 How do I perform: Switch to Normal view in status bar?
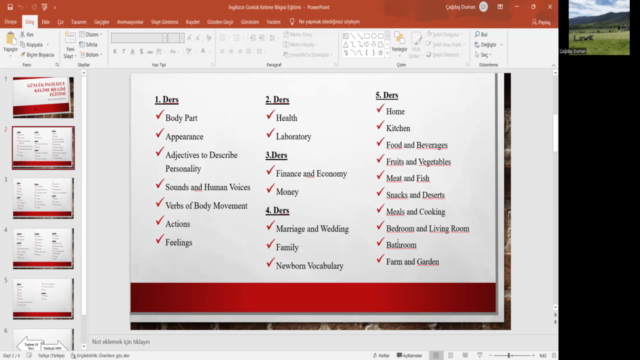coord(436,356)
